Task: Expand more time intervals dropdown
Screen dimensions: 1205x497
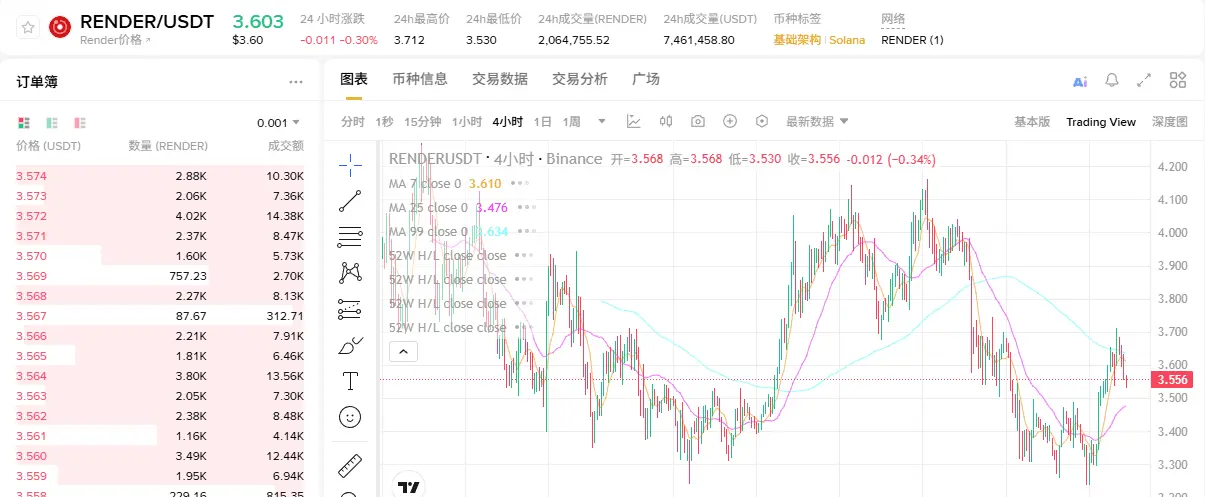Action: click(602, 122)
